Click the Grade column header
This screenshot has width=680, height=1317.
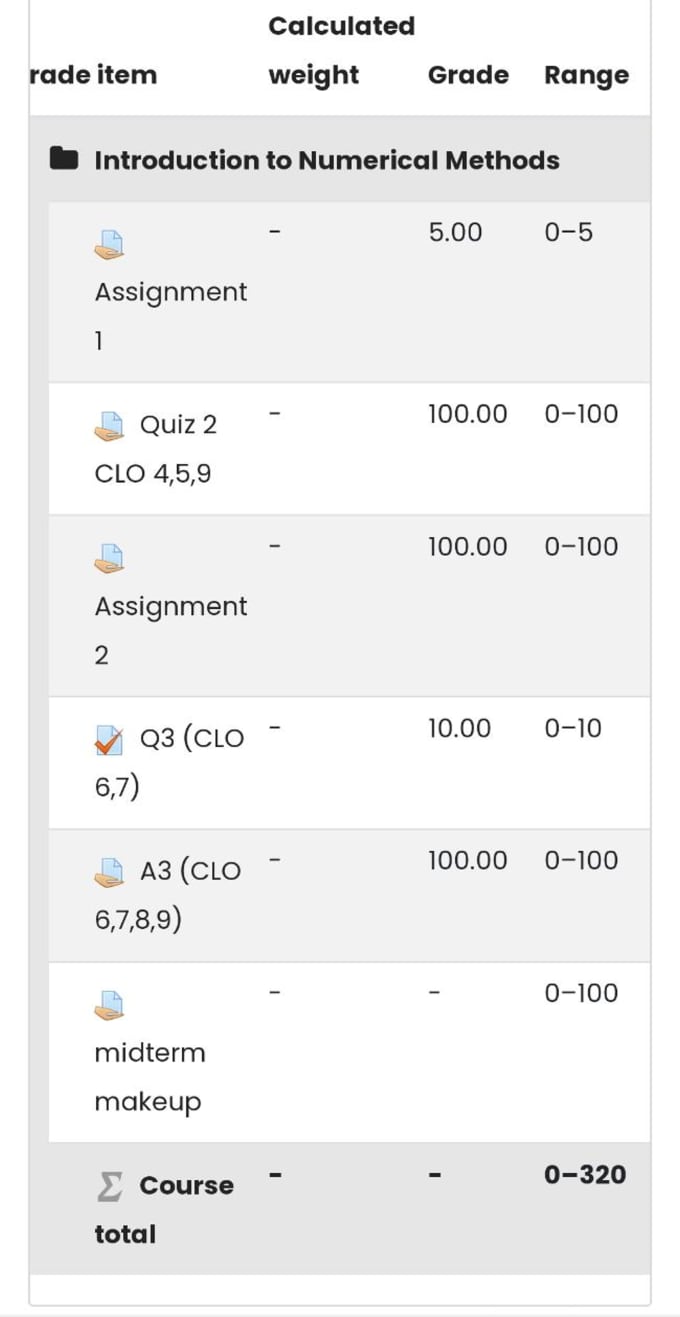click(x=468, y=75)
